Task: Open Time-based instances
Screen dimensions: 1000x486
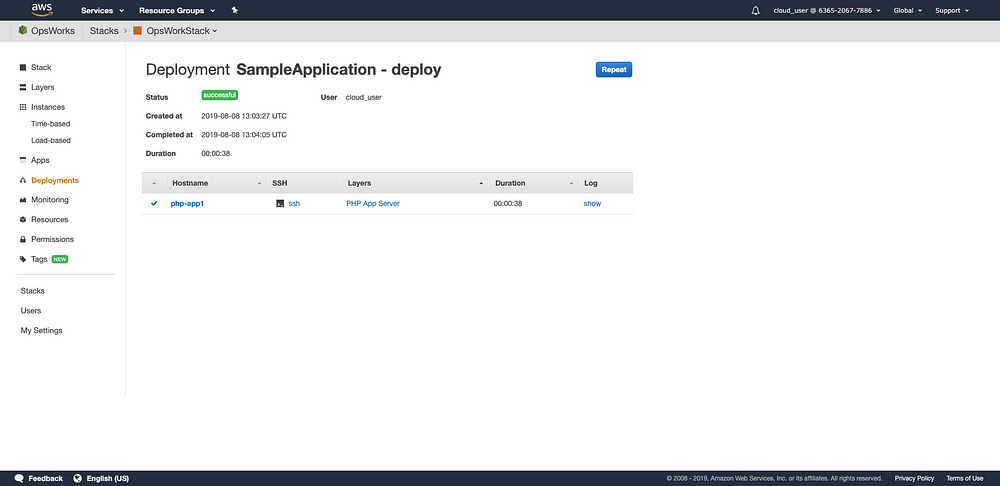Action: tap(50, 124)
